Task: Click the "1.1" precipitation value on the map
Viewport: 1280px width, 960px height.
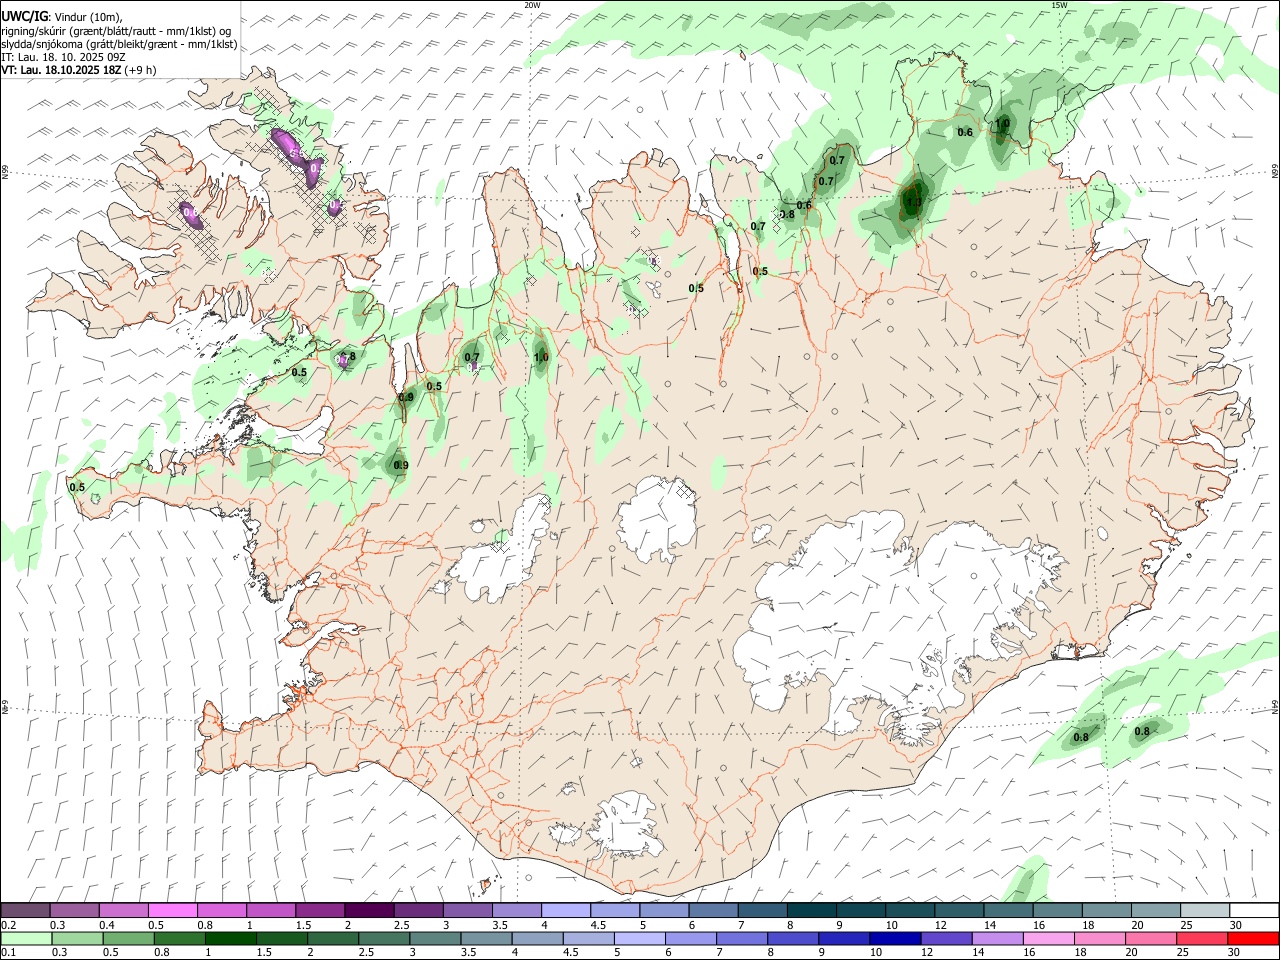Action: (x=913, y=202)
